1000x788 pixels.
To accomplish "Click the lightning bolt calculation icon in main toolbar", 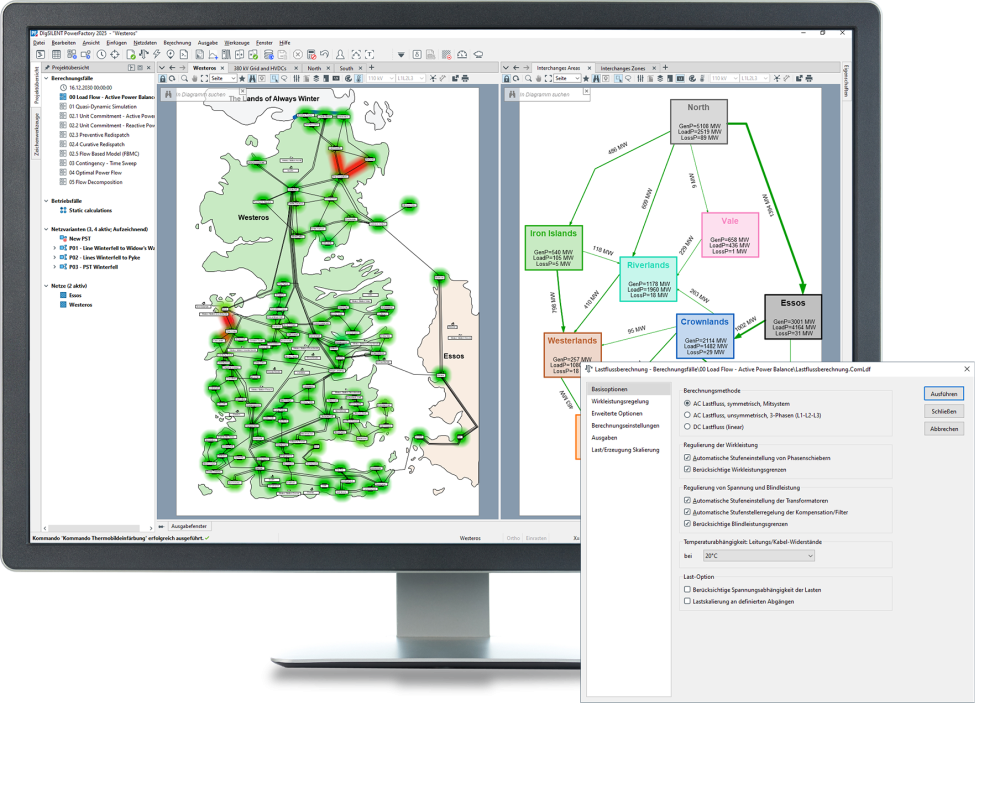I will (x=157, y=54).
